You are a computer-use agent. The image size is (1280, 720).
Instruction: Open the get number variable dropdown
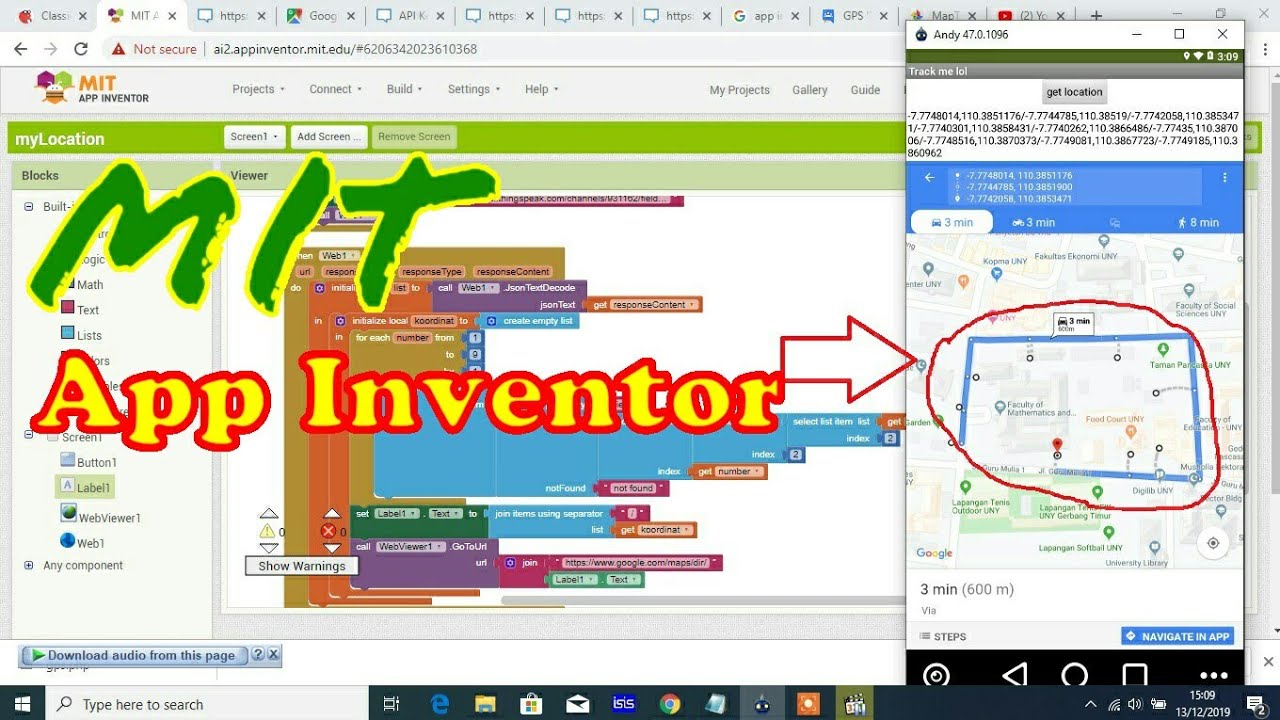pos(757,471)
